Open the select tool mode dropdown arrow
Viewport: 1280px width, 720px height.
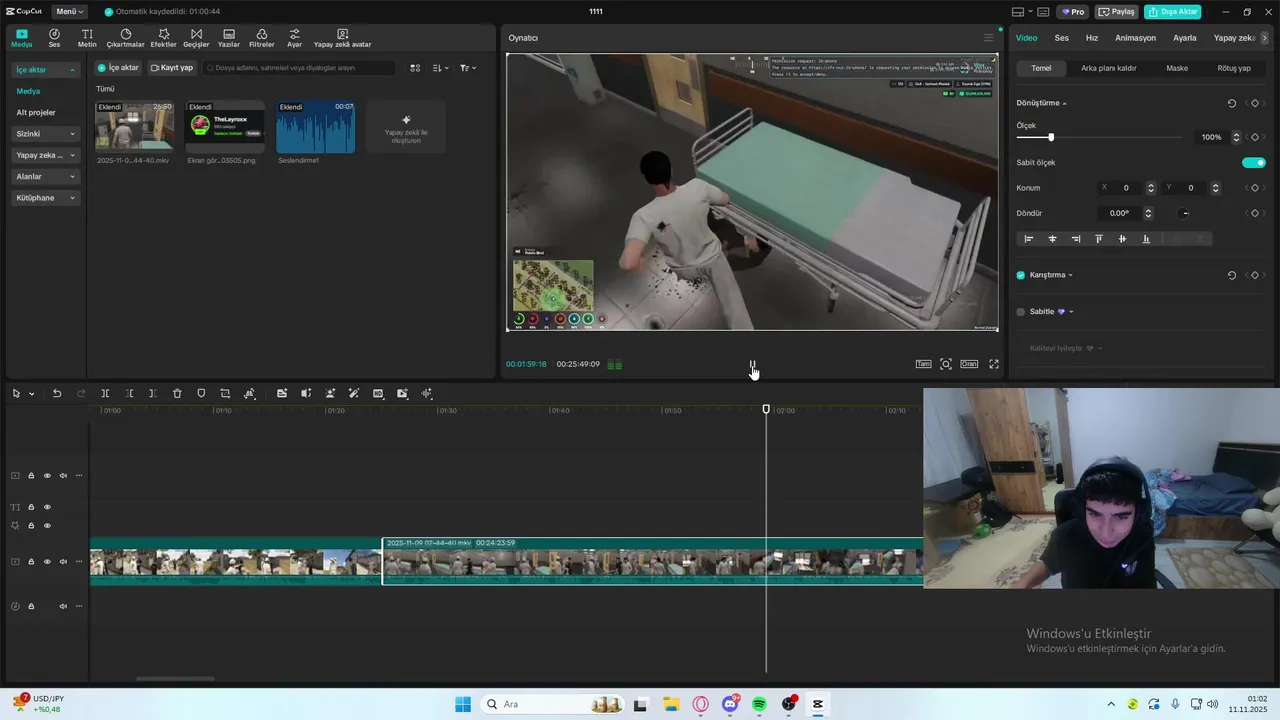click(x=32, y=394)
